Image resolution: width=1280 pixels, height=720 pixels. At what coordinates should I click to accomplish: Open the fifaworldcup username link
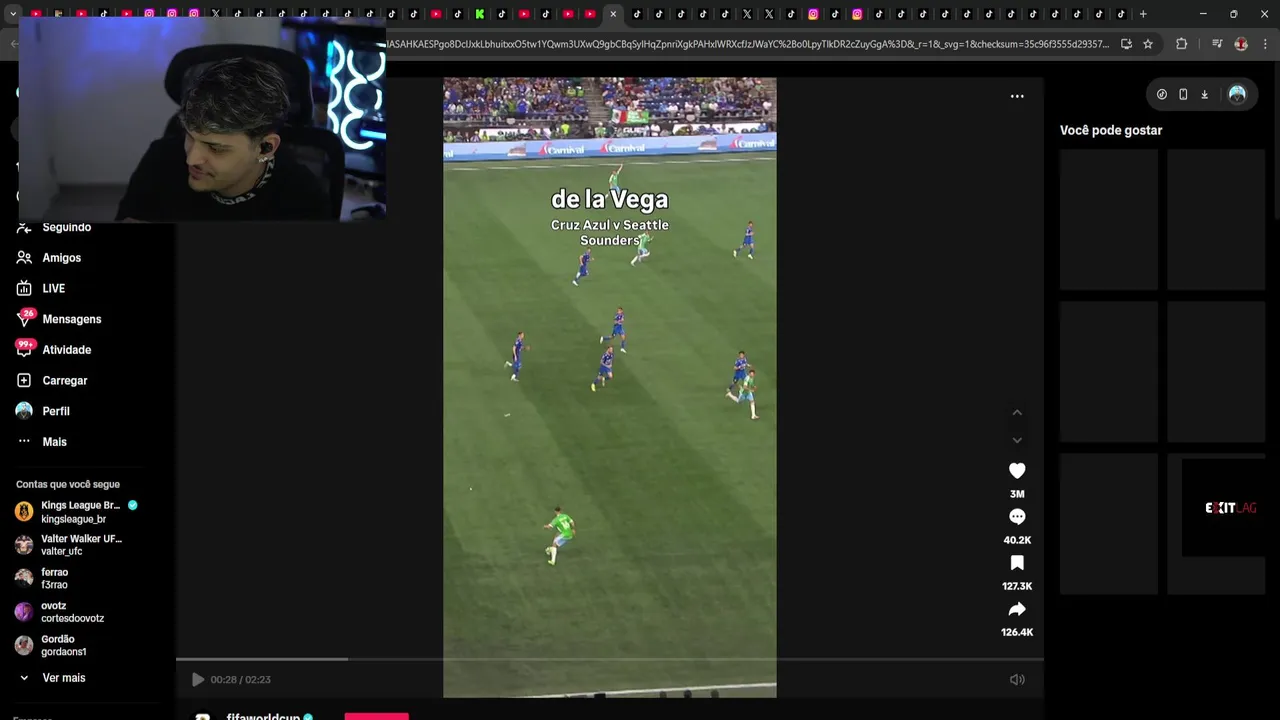click(x=263, y=716)
